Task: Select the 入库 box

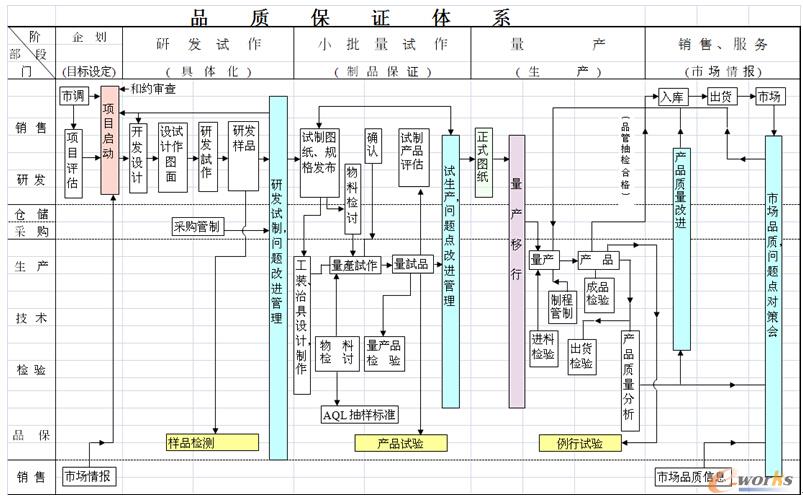Action: [671, 97]
